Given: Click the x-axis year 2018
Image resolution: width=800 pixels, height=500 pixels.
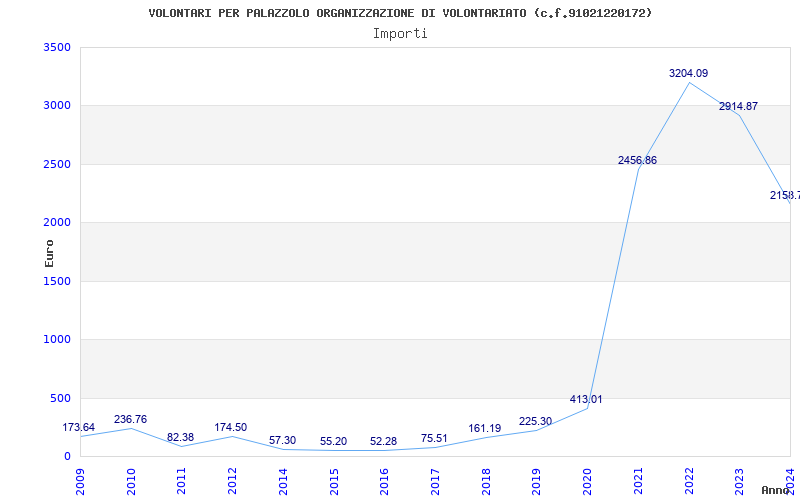Looking at the screenshot, I should click(486, 482).
